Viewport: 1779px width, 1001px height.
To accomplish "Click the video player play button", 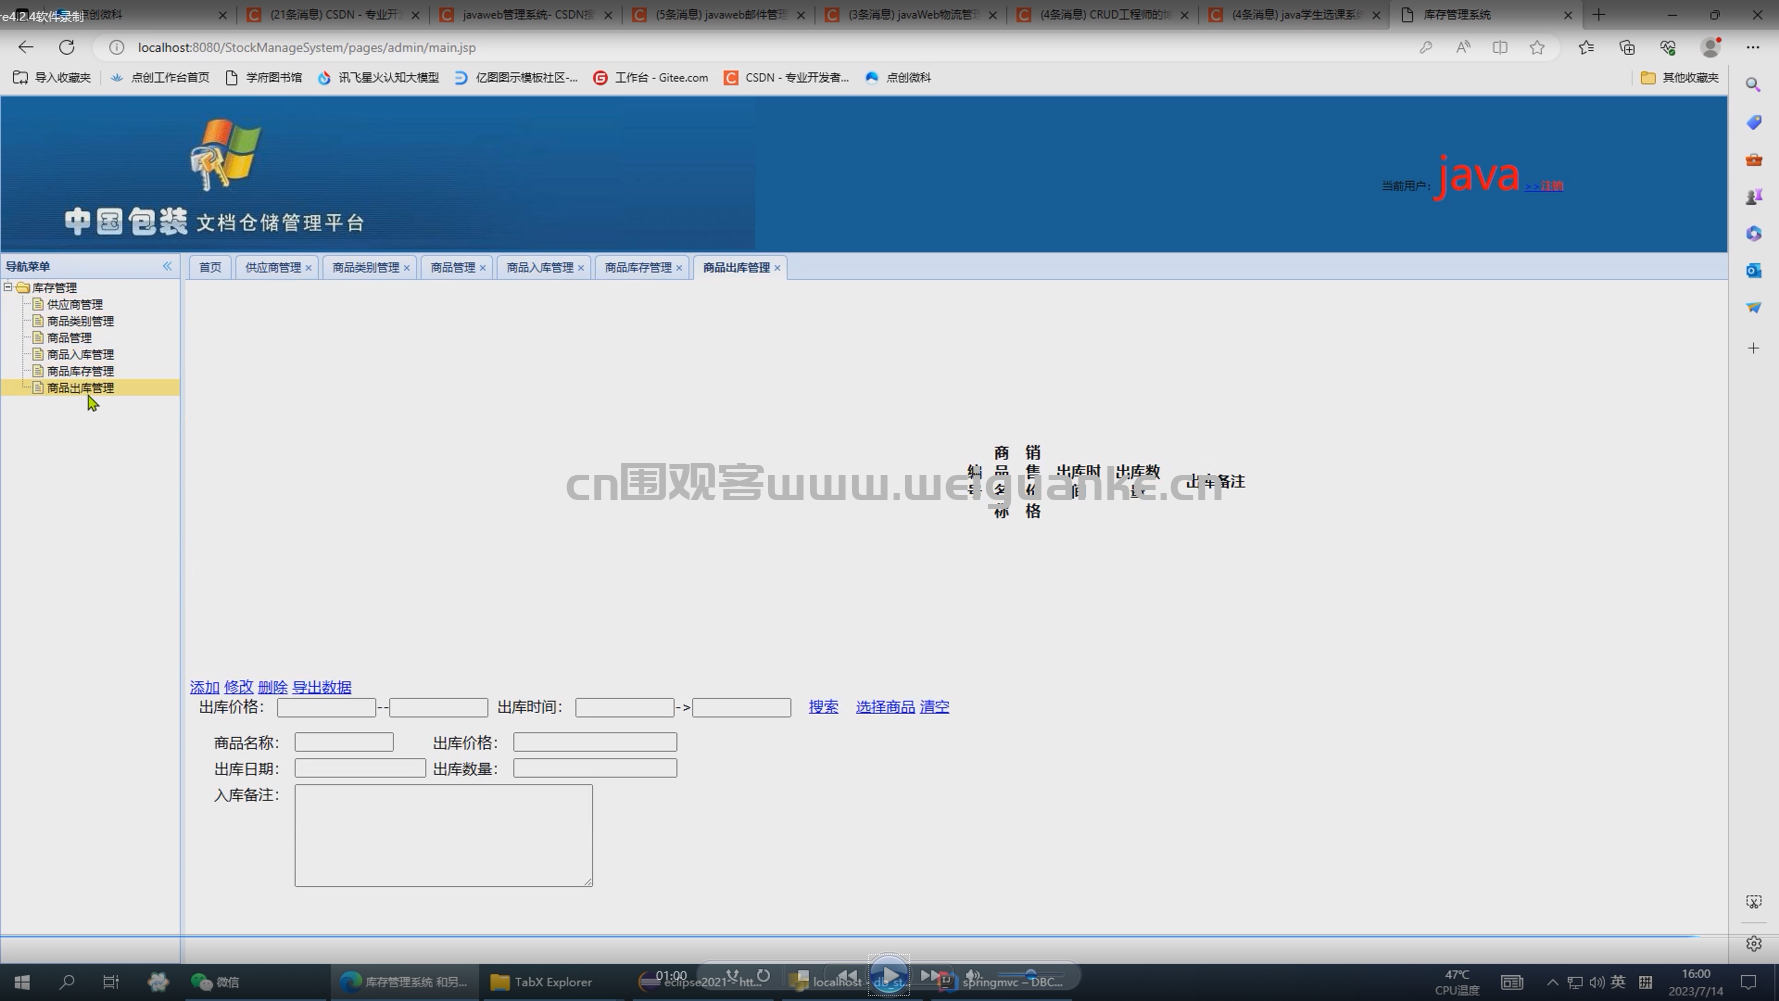I will pyautogui.click(x=889, y=975).
